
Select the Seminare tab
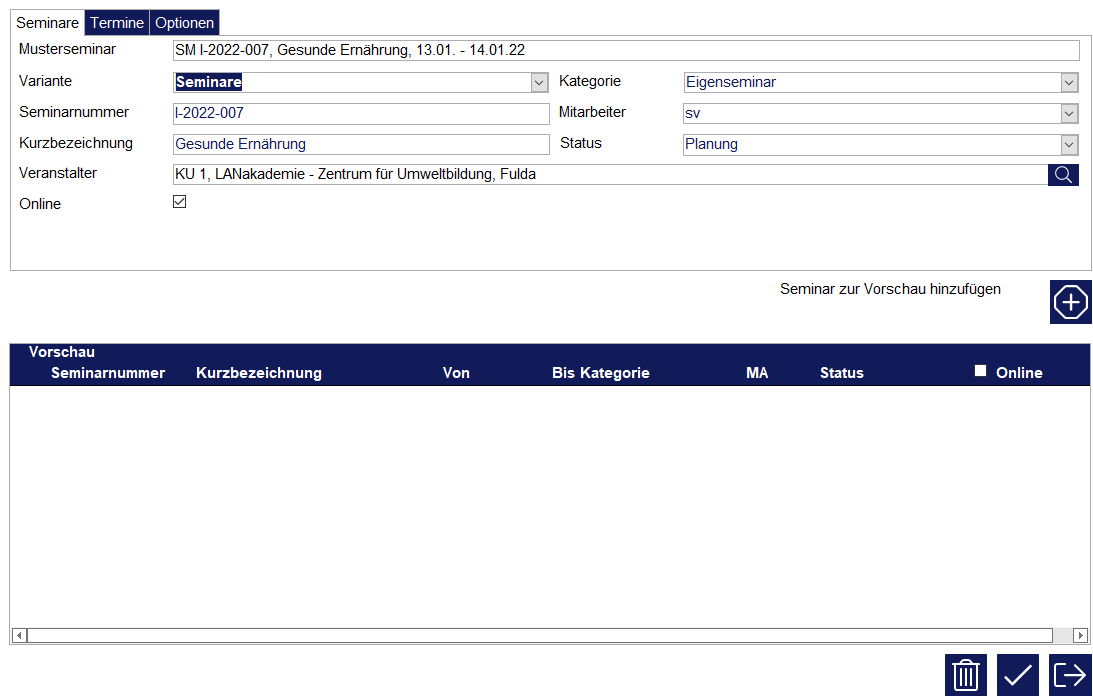47,22
